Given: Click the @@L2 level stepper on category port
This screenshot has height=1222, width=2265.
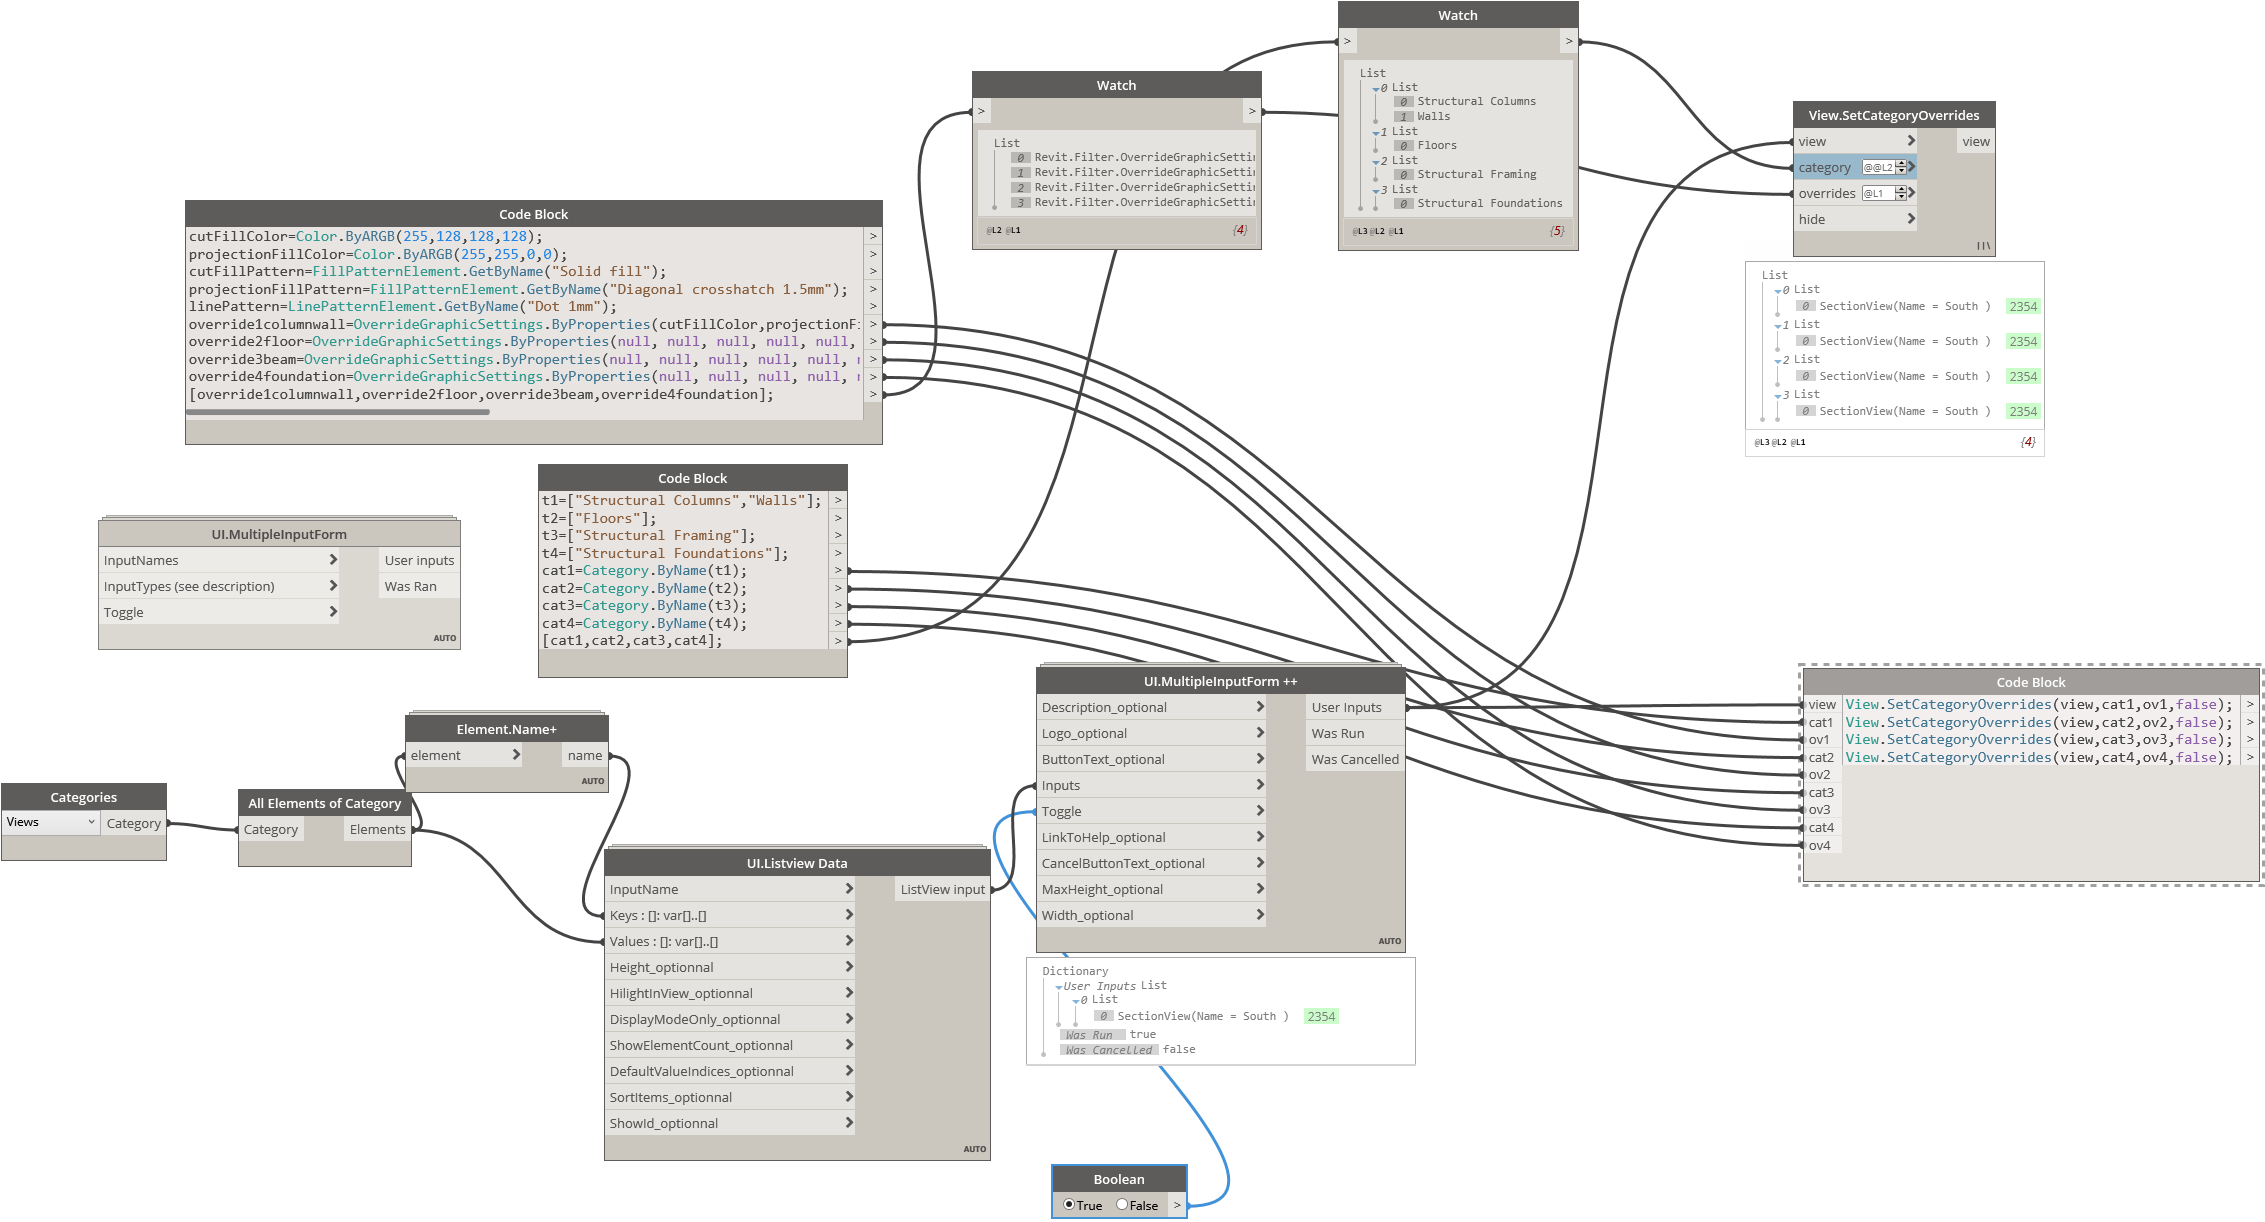Looking at the screenshot, I should tap(1901, 167).
